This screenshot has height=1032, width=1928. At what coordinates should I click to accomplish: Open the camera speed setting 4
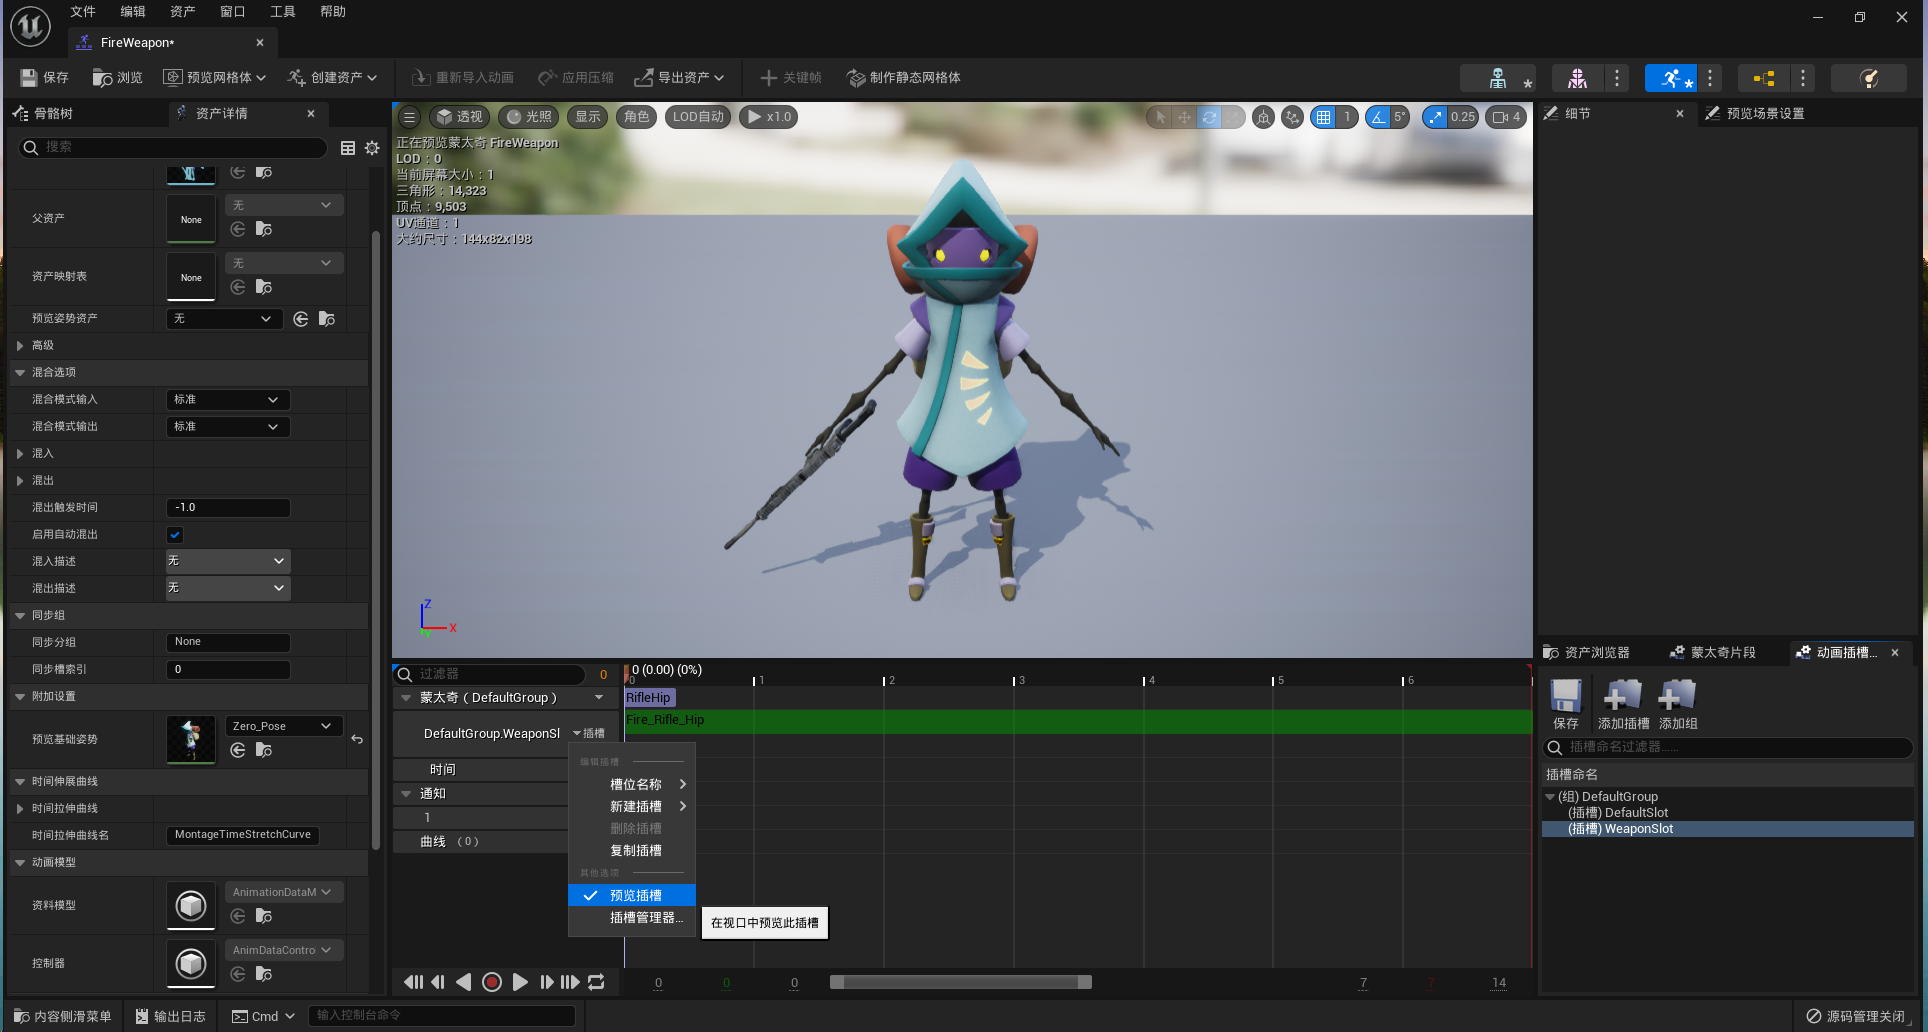click(x=1506, y=117)
